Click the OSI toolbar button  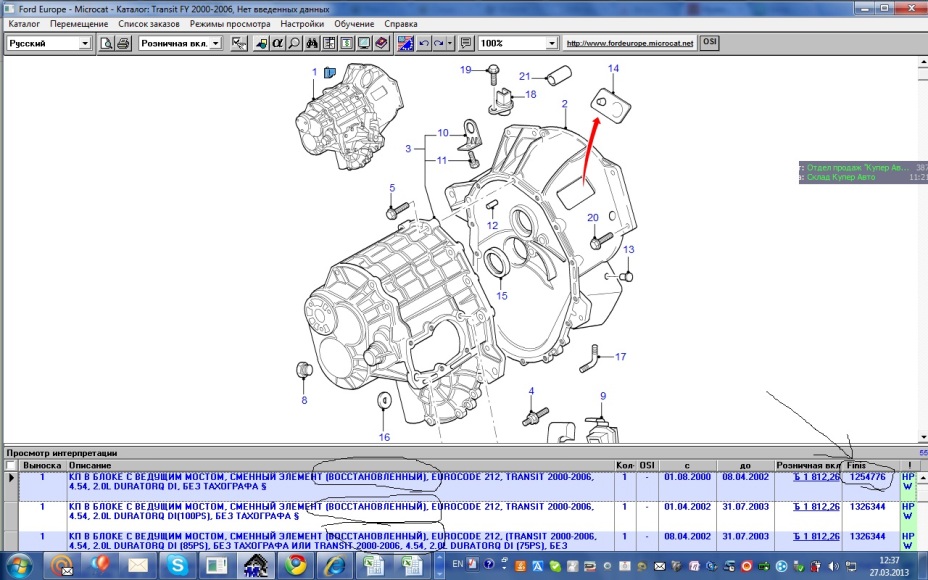[x=710, y=43]
